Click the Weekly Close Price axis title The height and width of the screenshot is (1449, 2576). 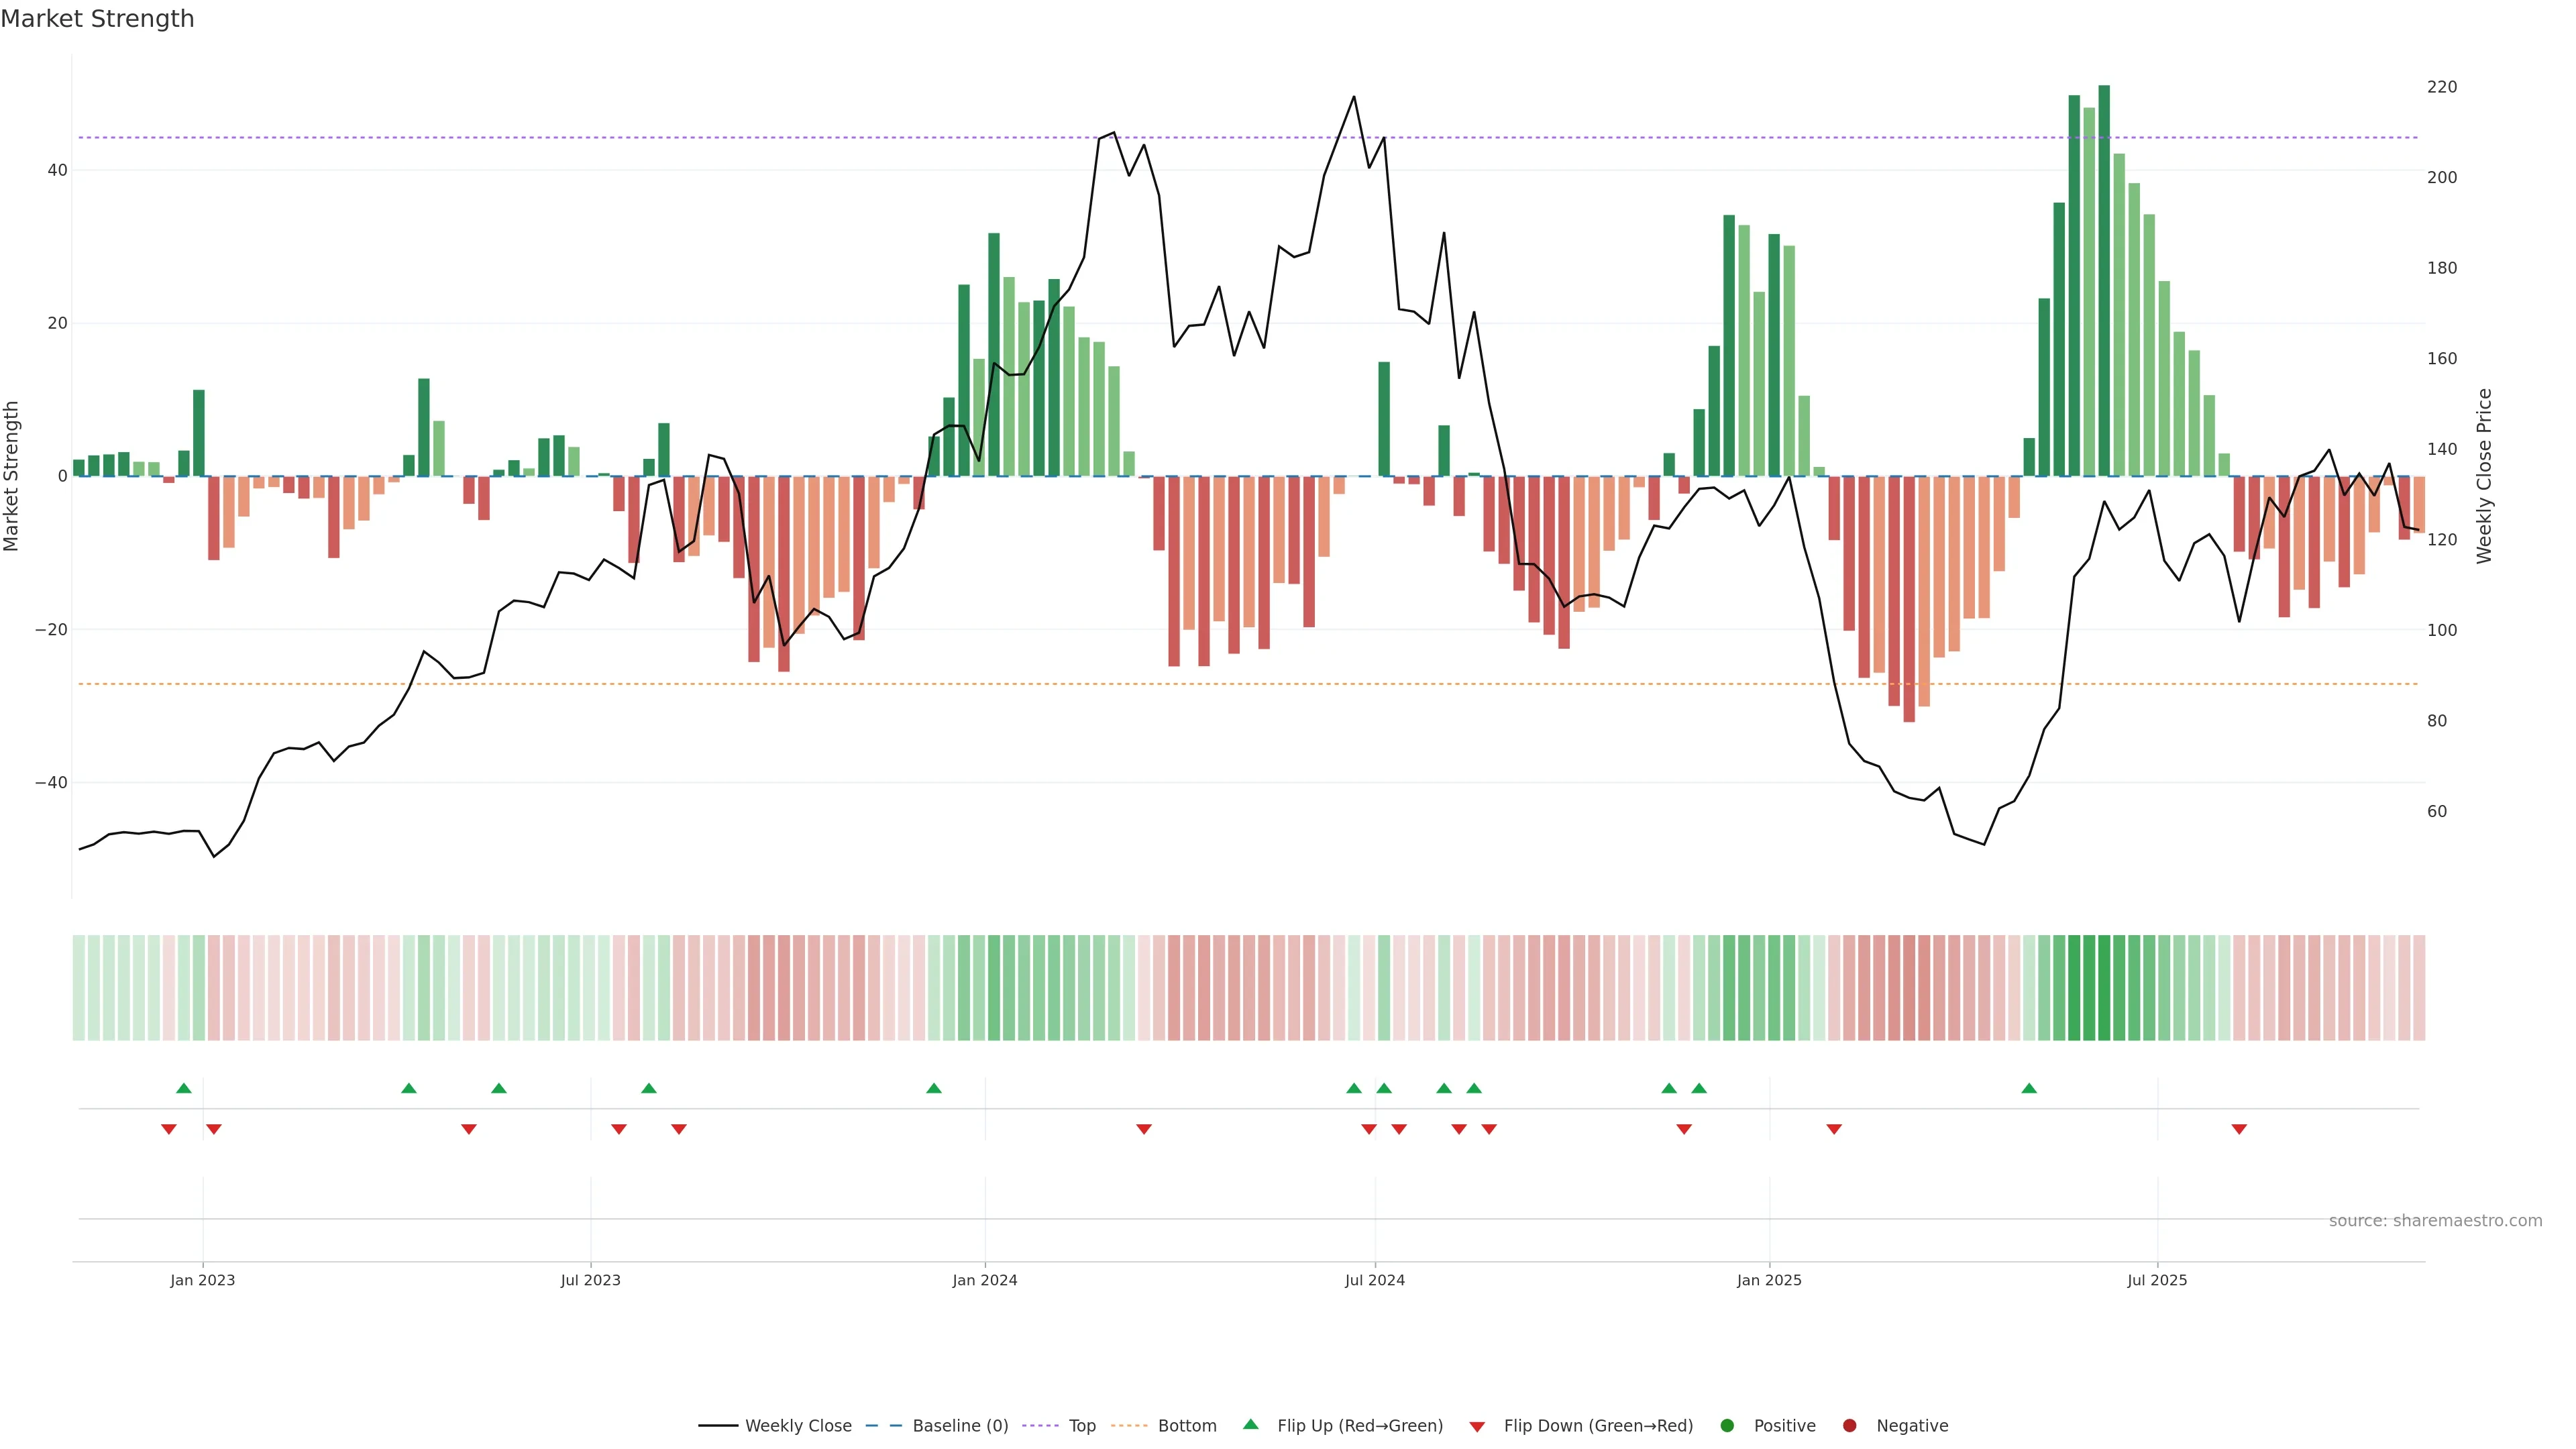coord(2484,476)
